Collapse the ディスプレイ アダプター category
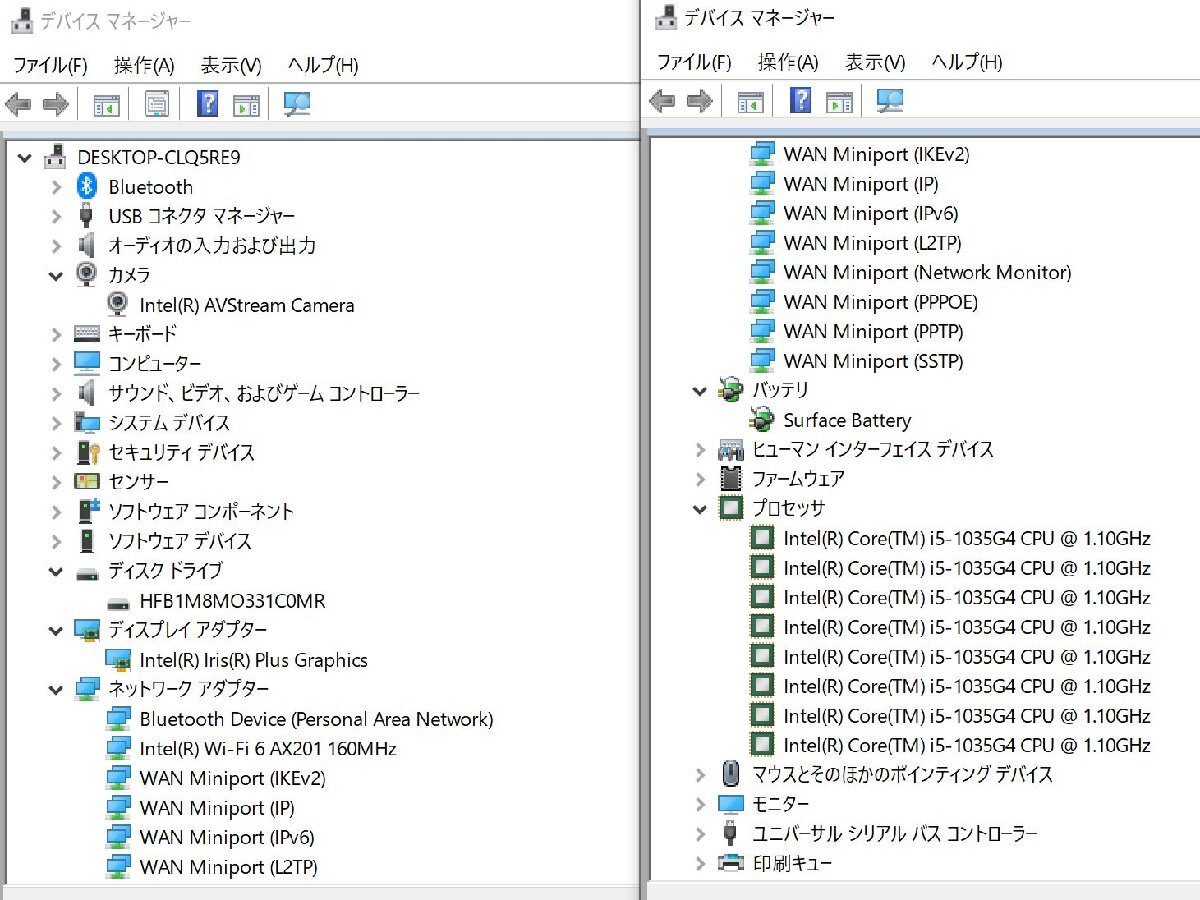Image resolution: width=1200 pixels, height=900 pixels. click(x=56, y=631)
